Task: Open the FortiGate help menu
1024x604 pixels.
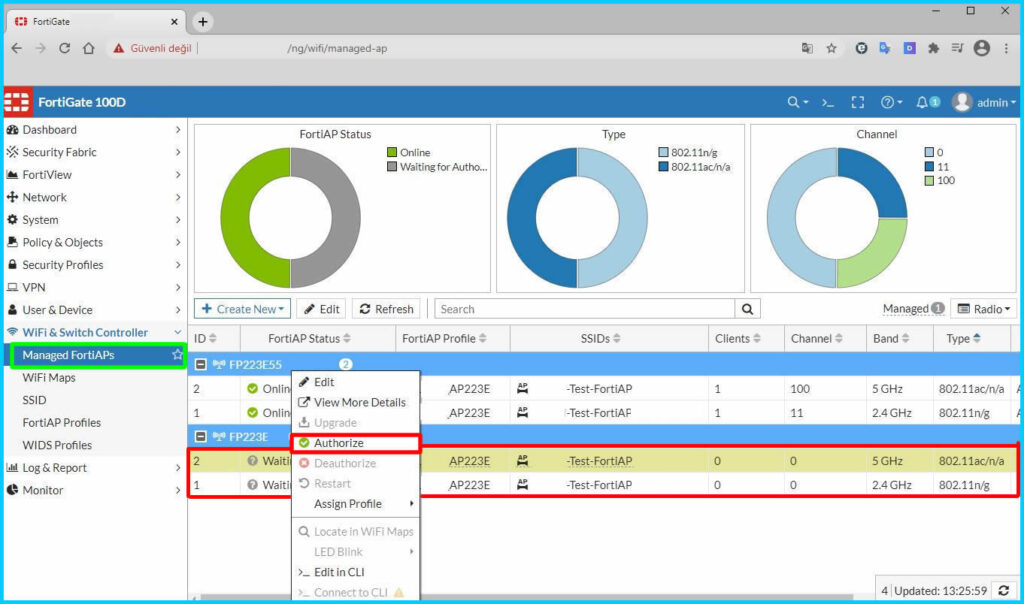Action: coord(891,103)
